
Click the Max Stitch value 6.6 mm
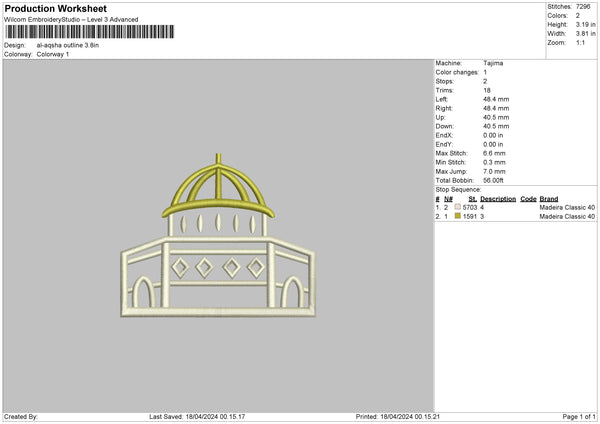point(494,153)
